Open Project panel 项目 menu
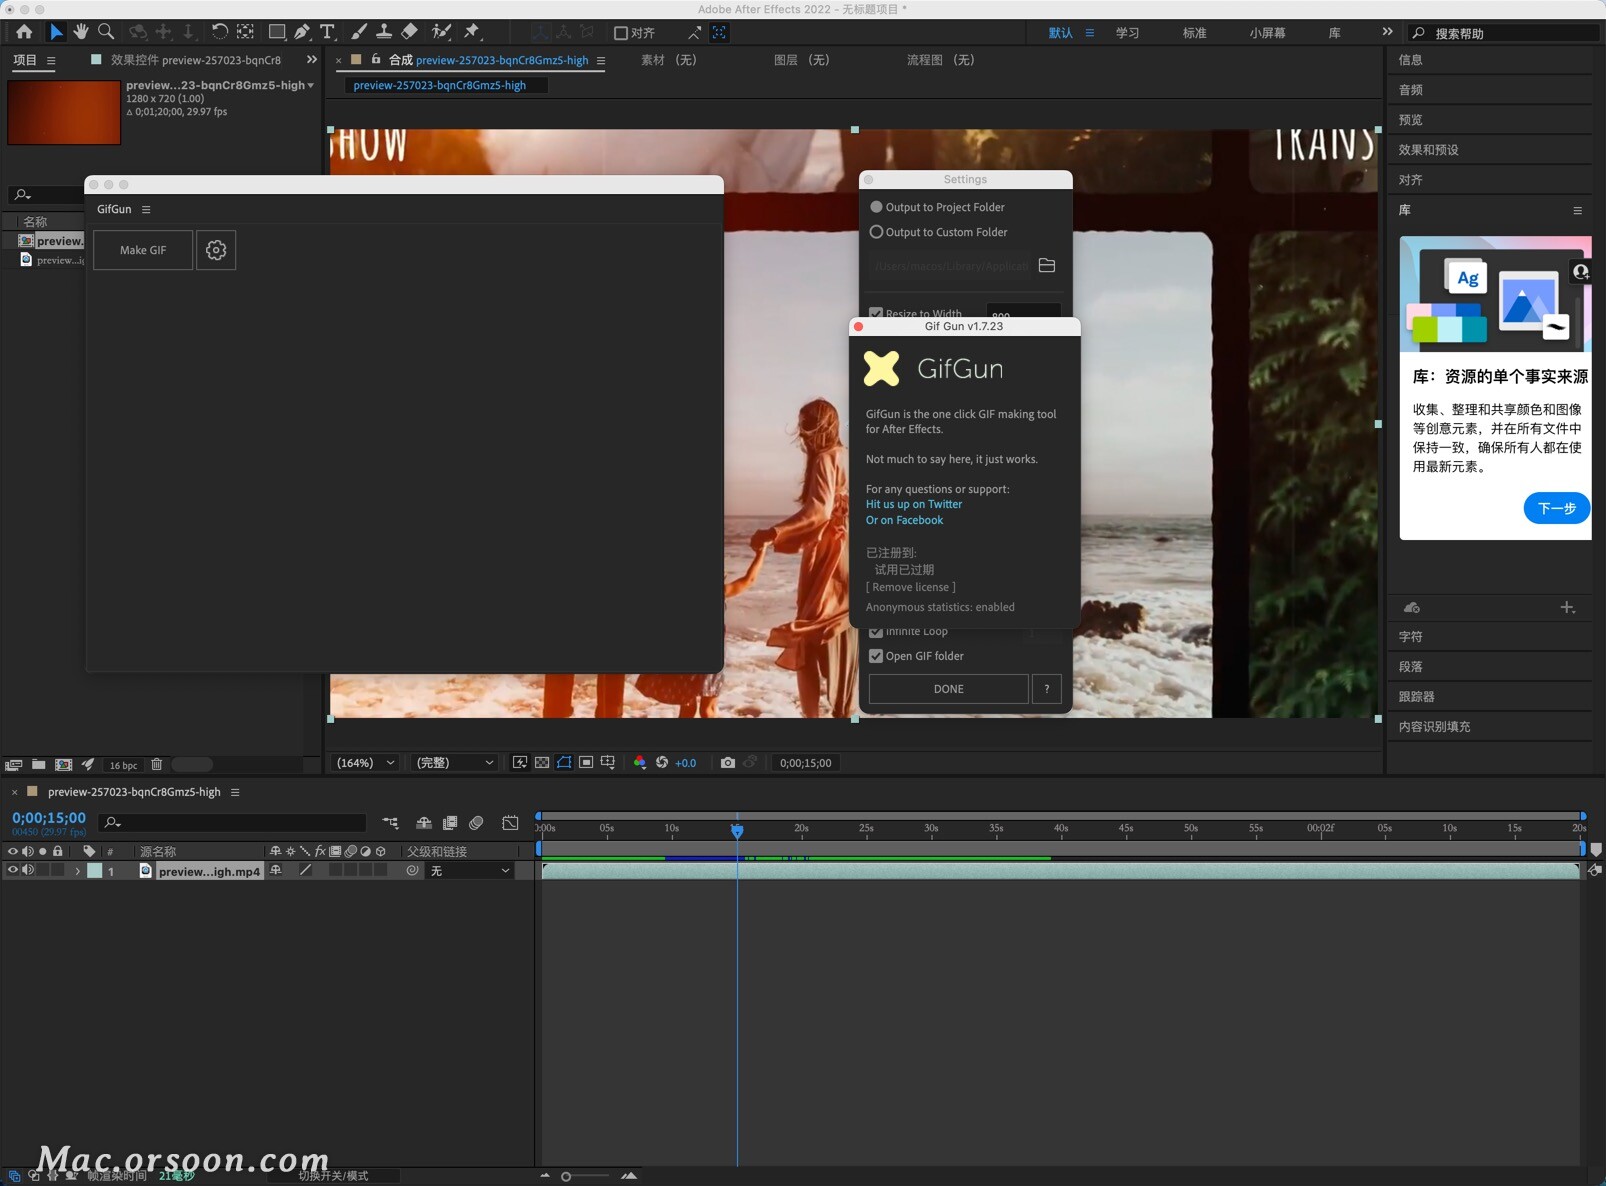 pyautogui.click(x=51, y=61)
